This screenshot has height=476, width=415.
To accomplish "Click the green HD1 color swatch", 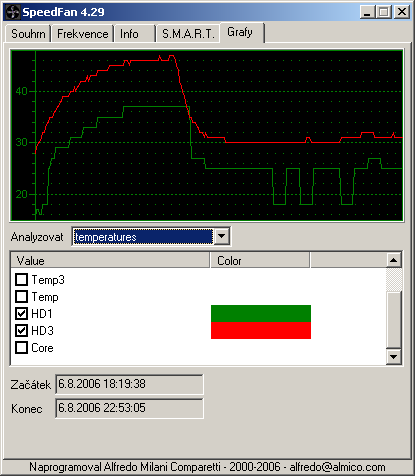I will [261, 313].
